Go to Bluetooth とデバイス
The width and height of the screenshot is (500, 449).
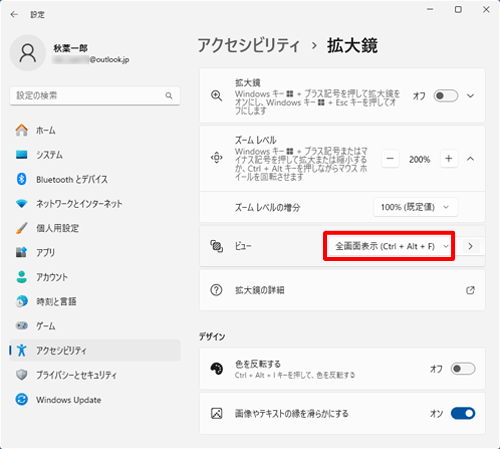(x=95, y=179)
